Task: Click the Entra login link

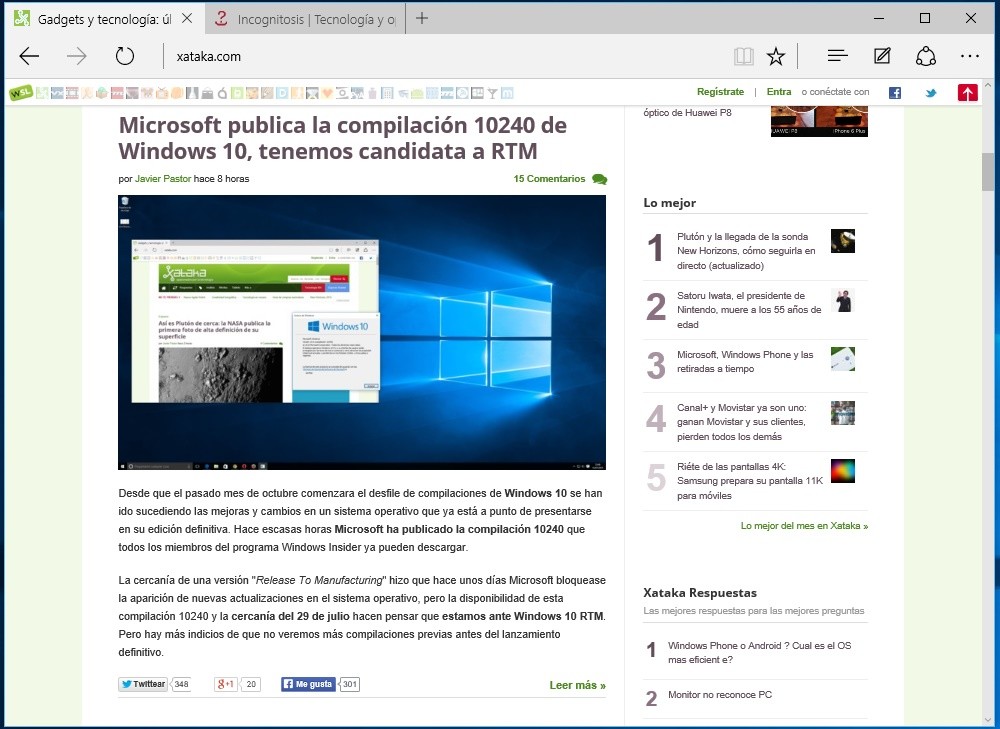Action: [x=779, y=92]
